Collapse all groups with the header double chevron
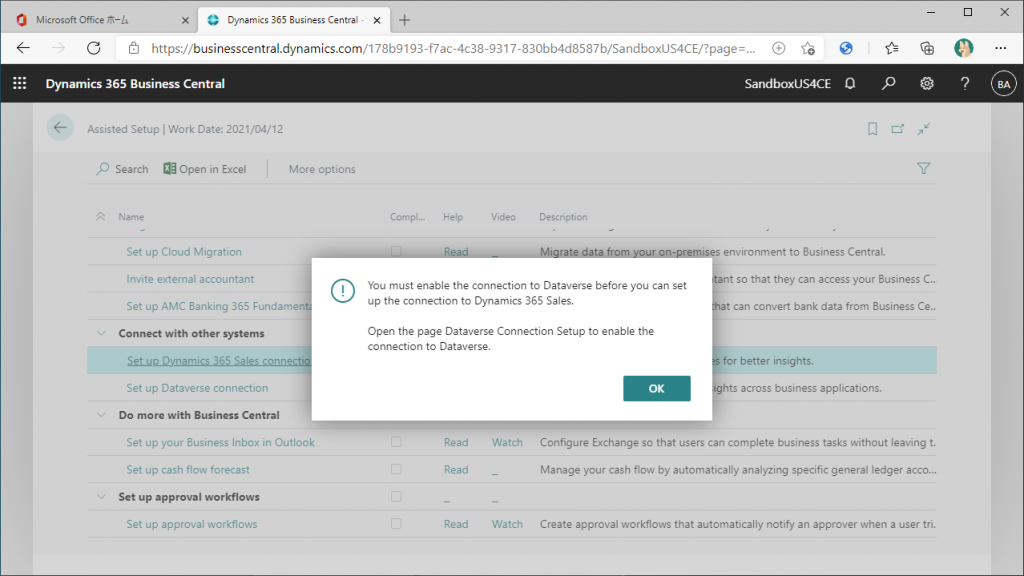 tap(101, 216)
